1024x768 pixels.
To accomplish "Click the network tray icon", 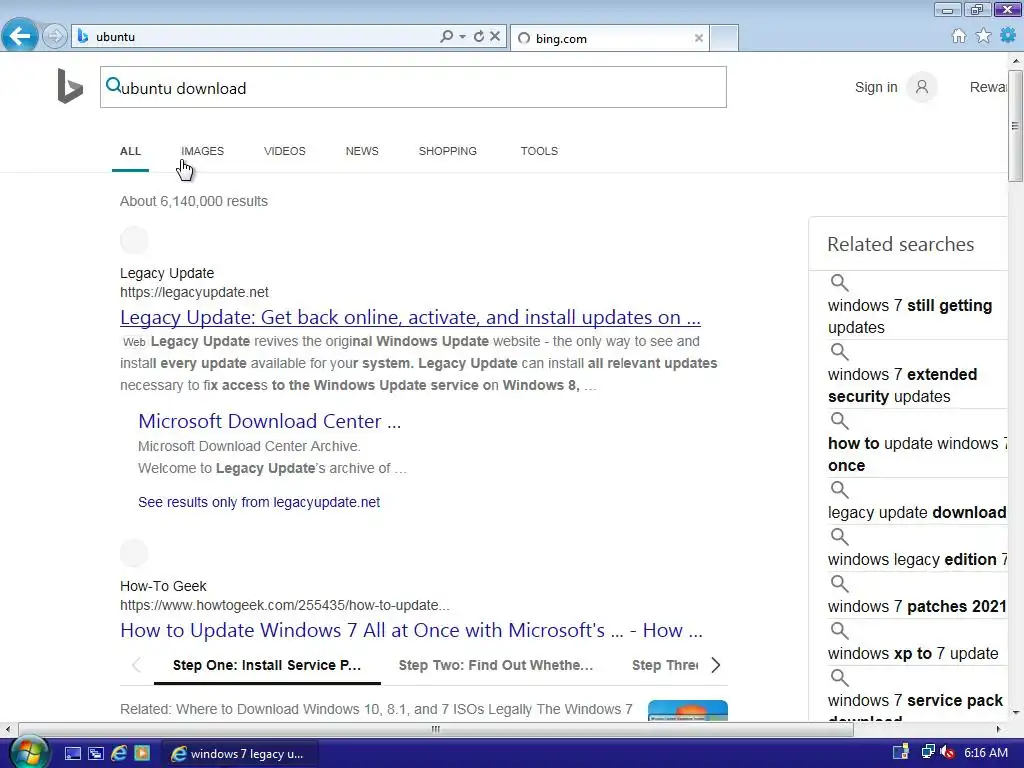I will 928,752.
